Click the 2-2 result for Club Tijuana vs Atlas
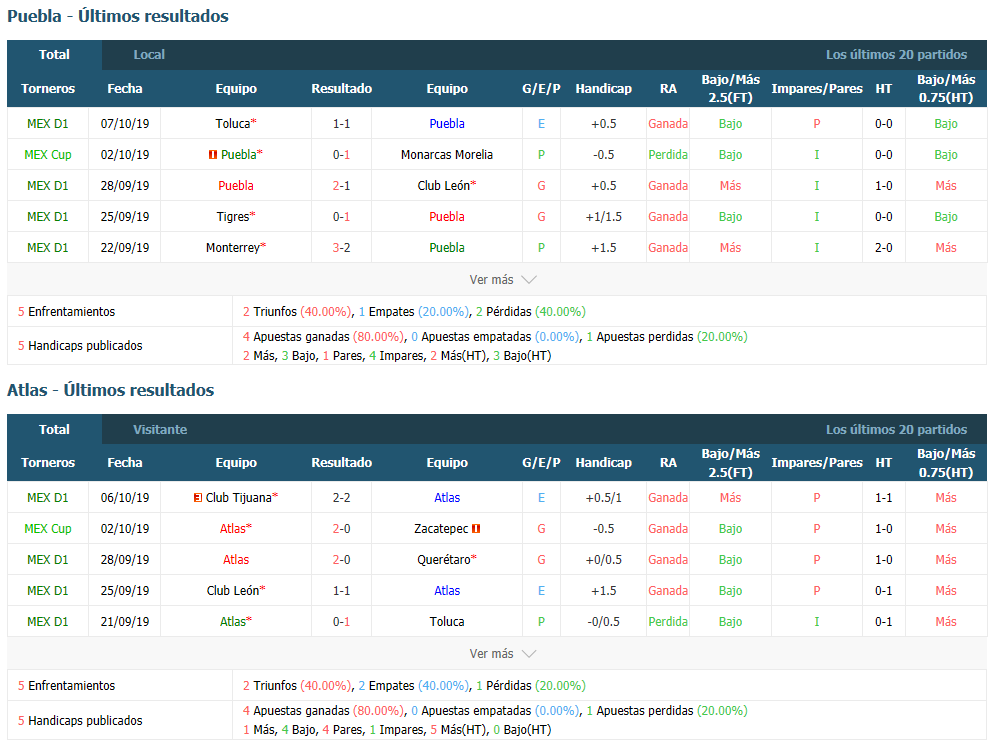The height and width of the screenshot is (744, 996). click(341, 497)
